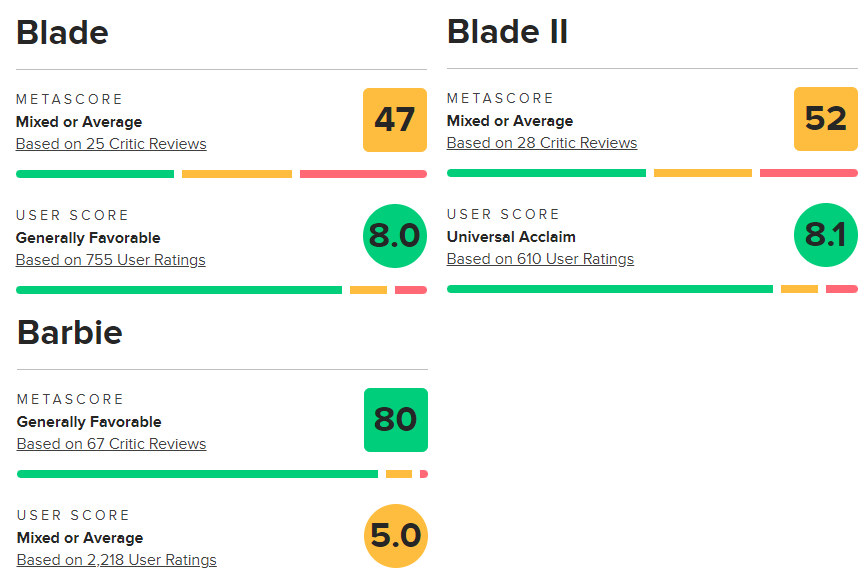This screenshot has height=582, width=867.
Task: Click Blade's green 8.0 user score circle
Action: click(395, 236)
